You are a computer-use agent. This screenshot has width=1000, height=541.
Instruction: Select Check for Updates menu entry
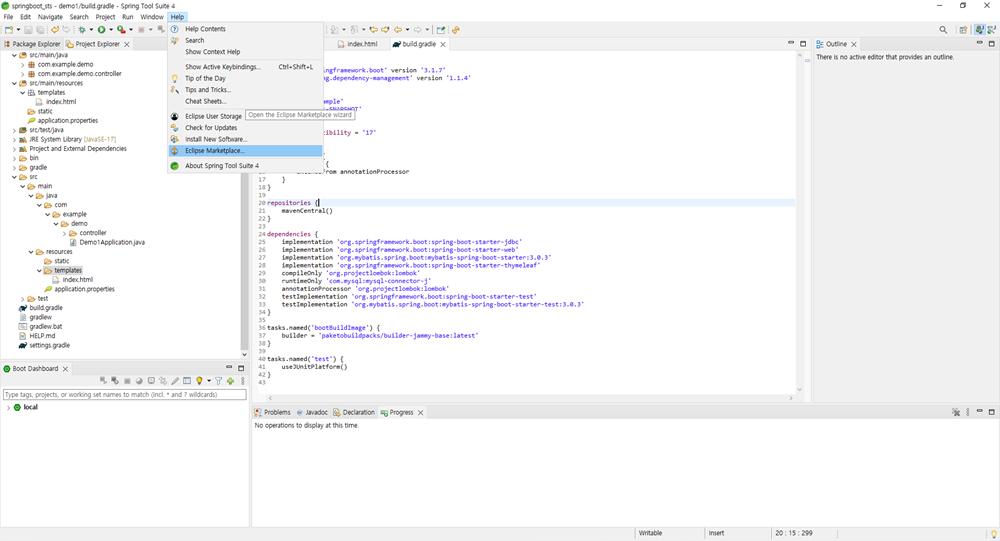pyautogui.click(x=246, y=128)
